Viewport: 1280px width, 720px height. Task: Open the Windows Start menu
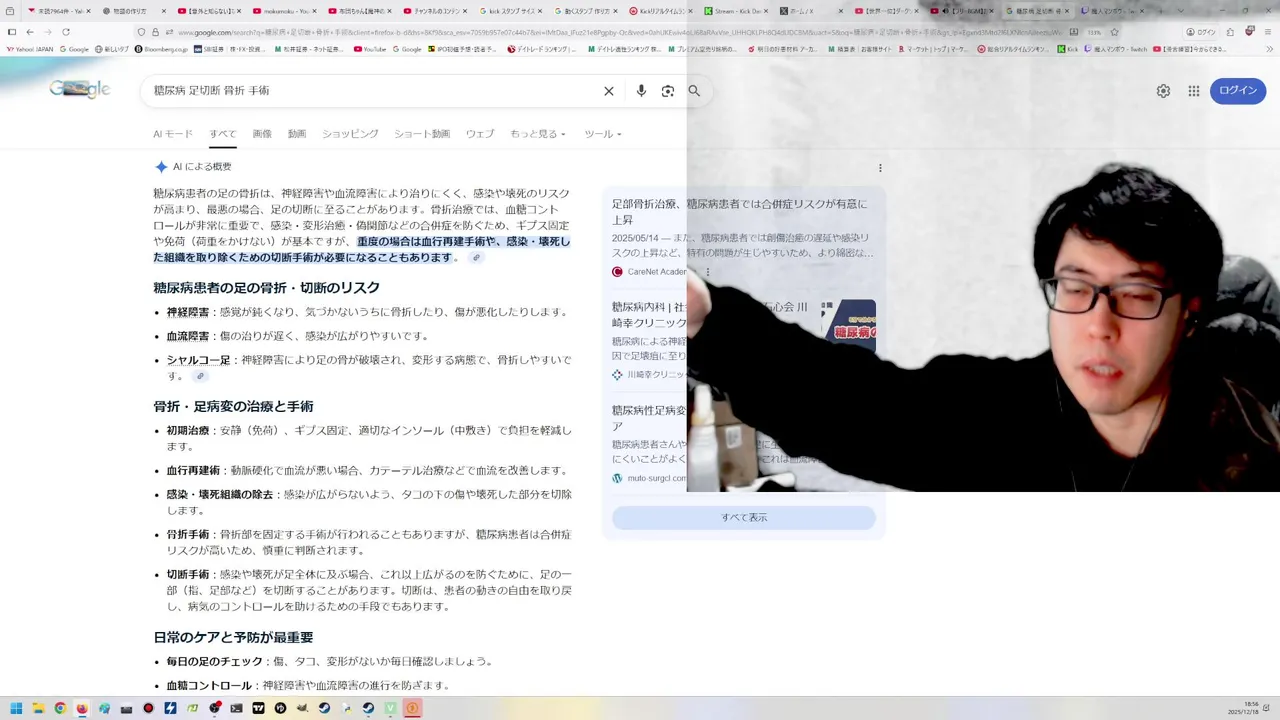click(16, 708)
